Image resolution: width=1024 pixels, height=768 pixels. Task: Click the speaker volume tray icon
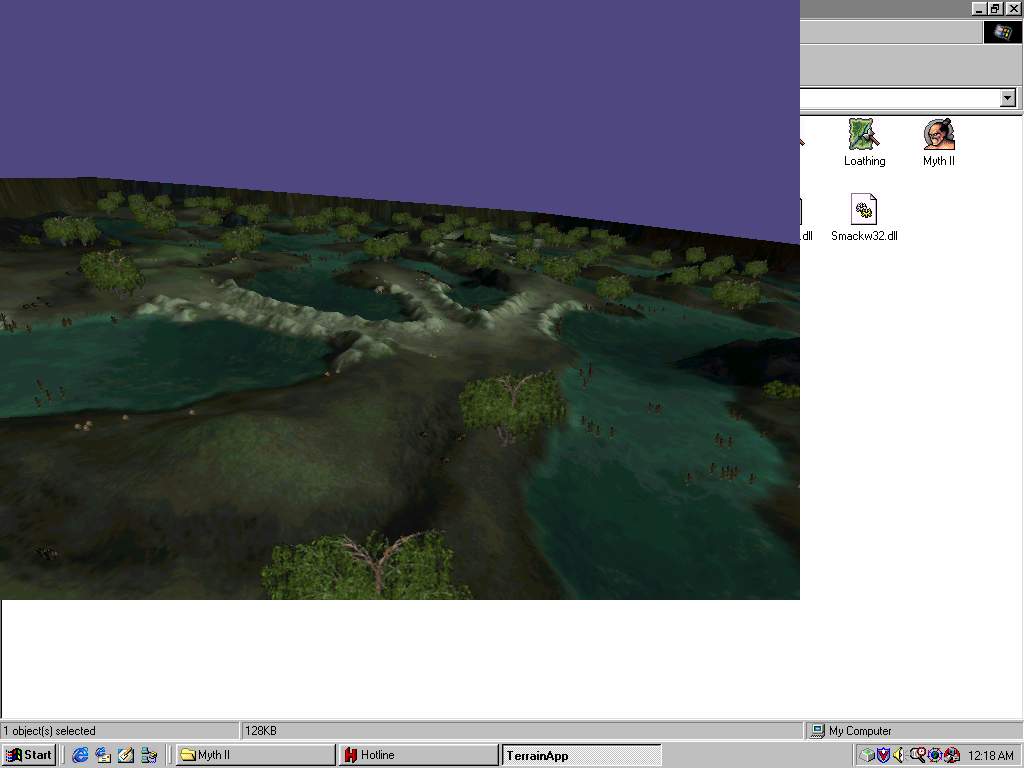(899, 755)
